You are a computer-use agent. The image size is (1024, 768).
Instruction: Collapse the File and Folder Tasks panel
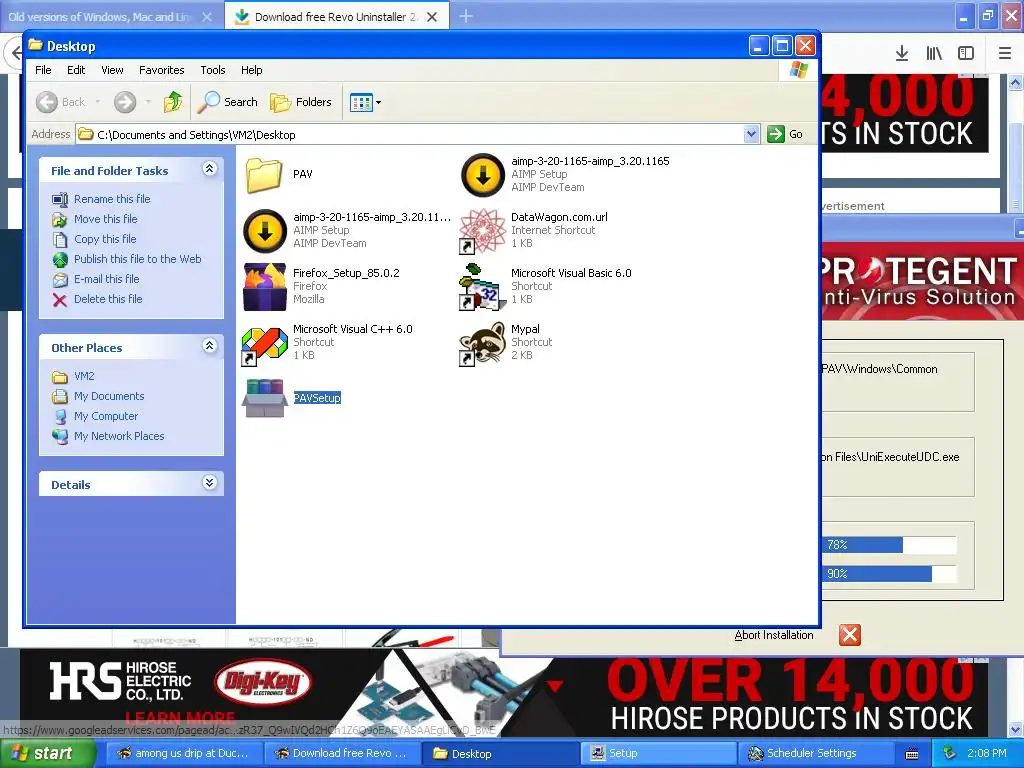tap(209, 169)
